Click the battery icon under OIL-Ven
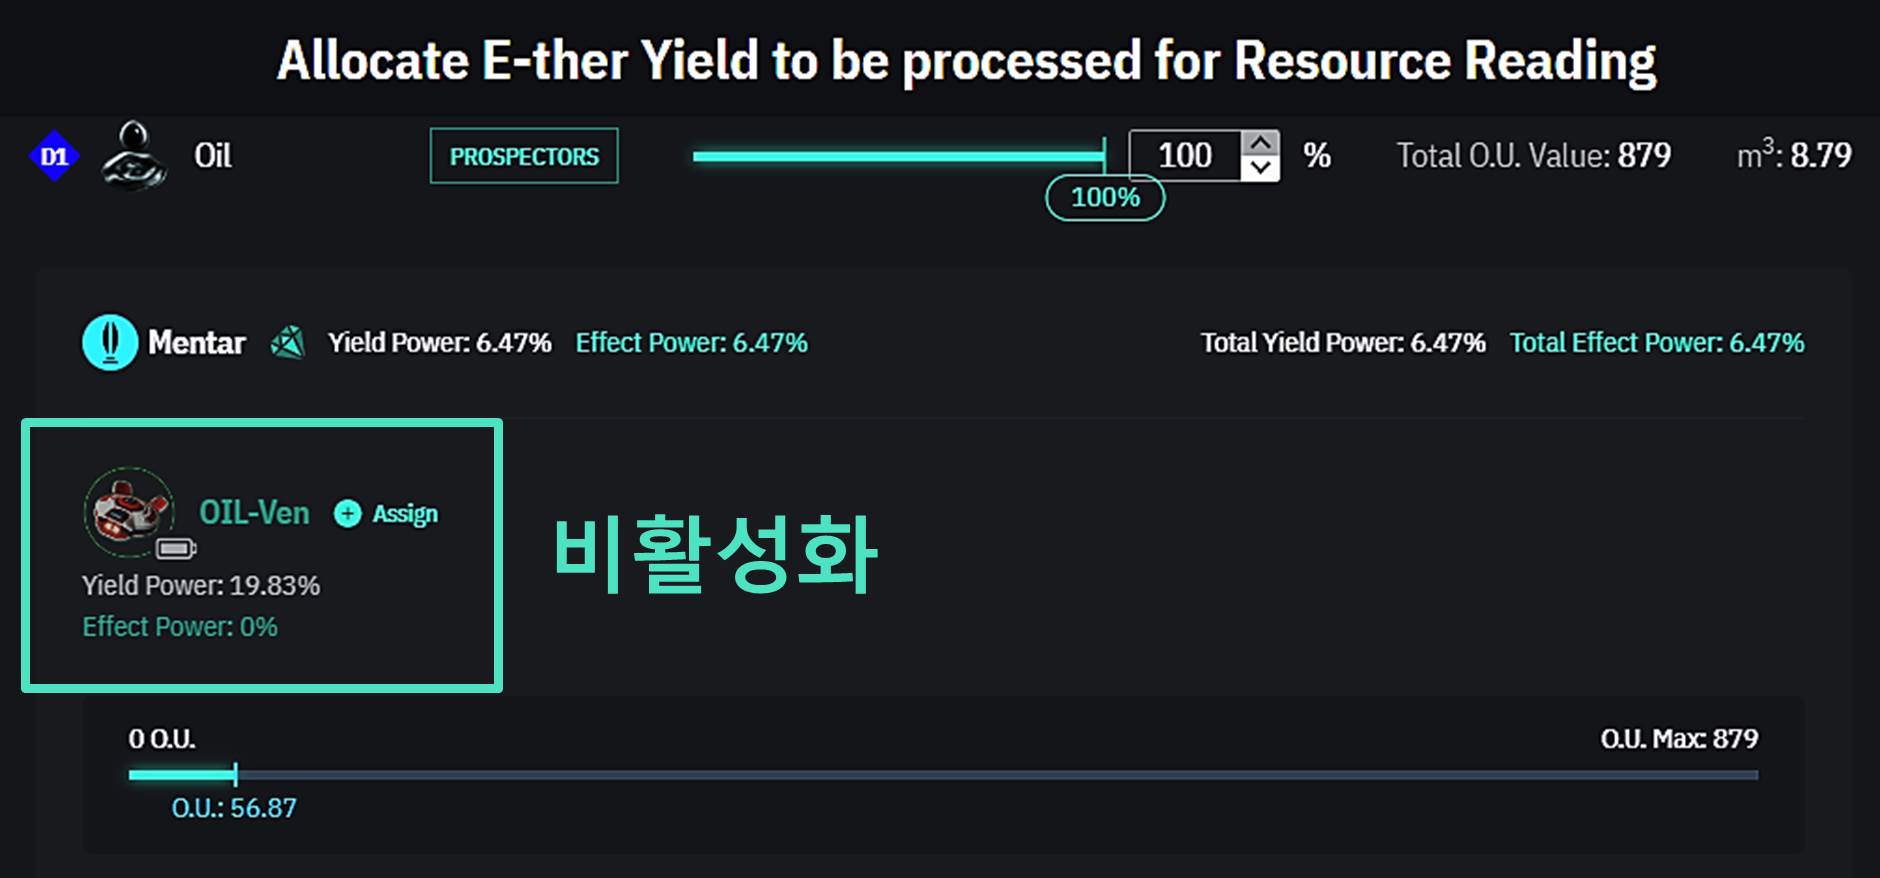This screenshot has width=1880, height=878. [x=176, y=548]
